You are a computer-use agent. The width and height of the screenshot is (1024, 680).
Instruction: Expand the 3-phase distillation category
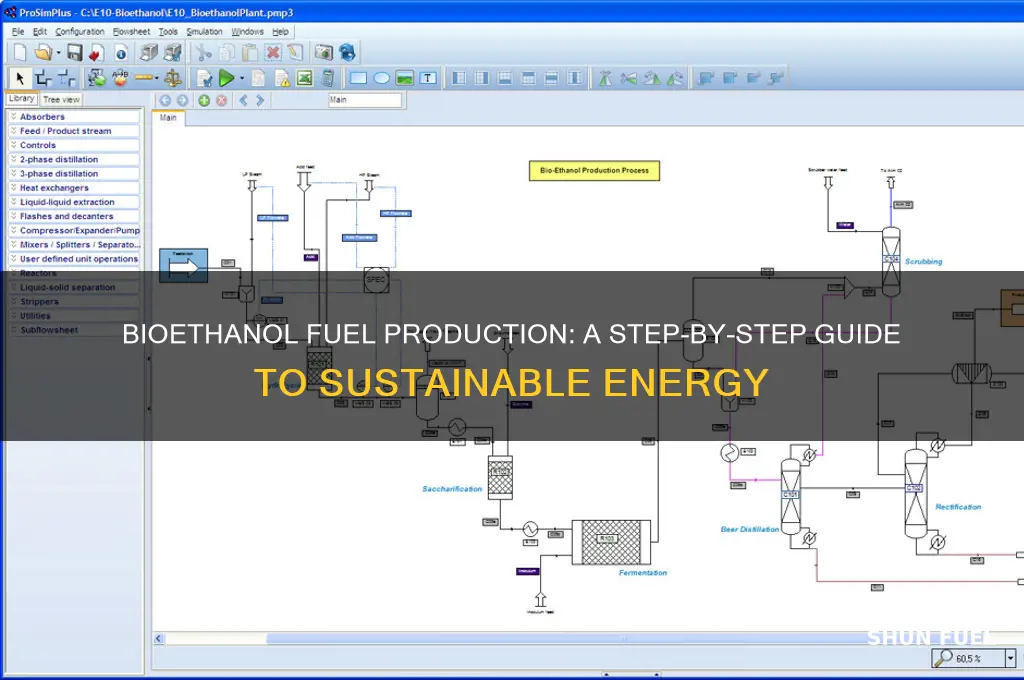74,174
